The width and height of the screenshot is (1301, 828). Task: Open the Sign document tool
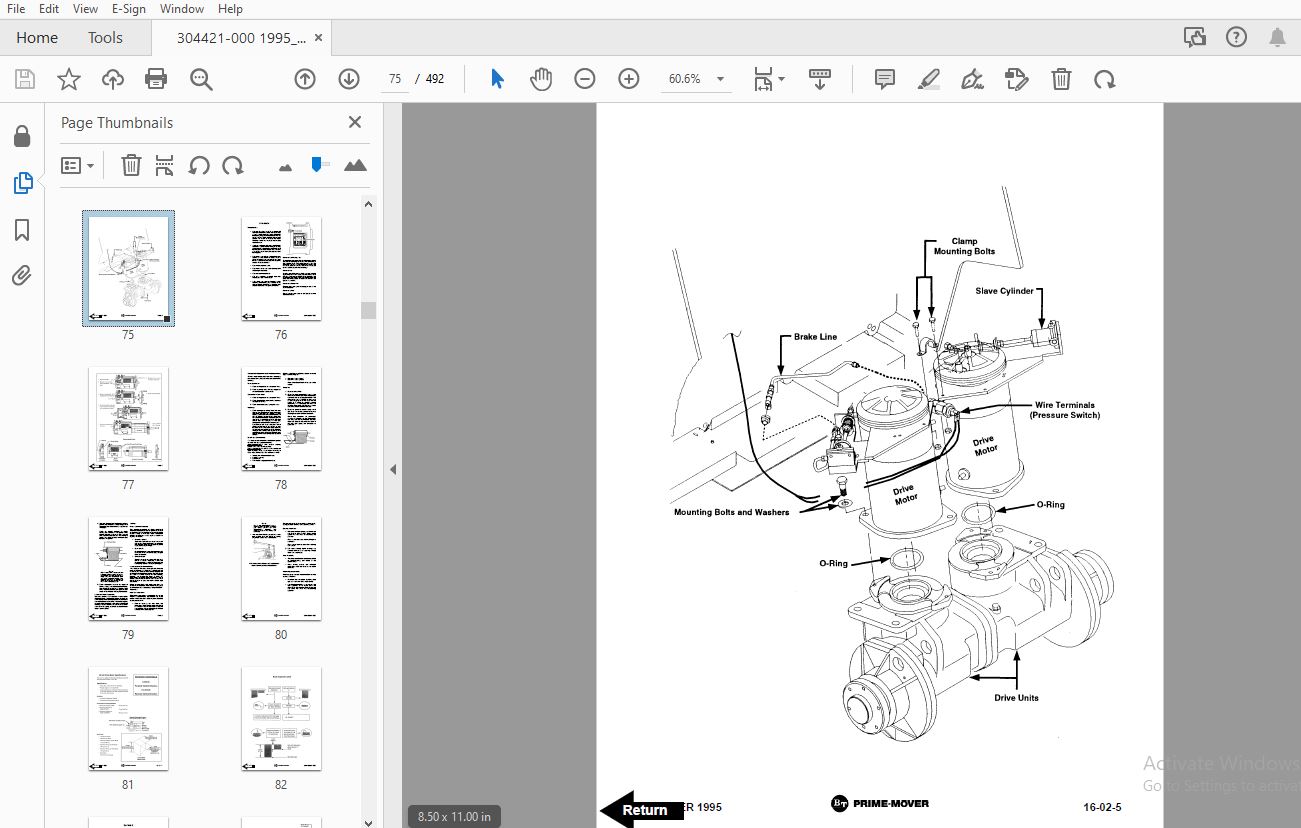coord(973,79)
